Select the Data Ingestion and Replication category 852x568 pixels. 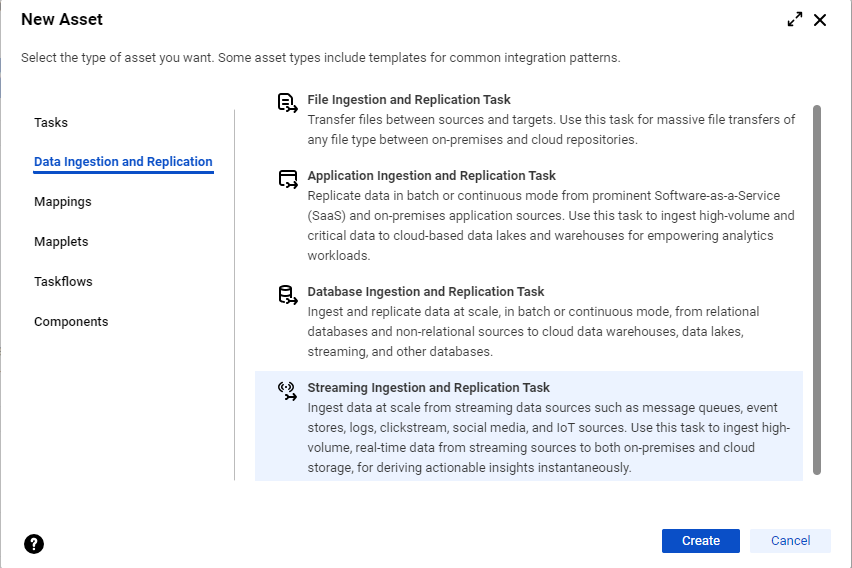coord(123,162)
